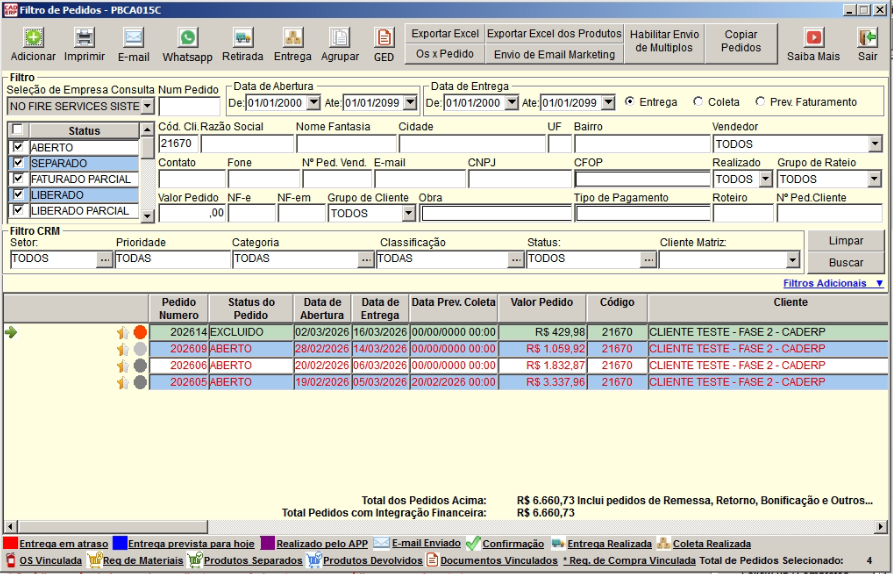Open Data de Entrega Ate date dropdown
The width and height of the screenshot is (893, 574).
pyautogui.click(x=608, y=103)
